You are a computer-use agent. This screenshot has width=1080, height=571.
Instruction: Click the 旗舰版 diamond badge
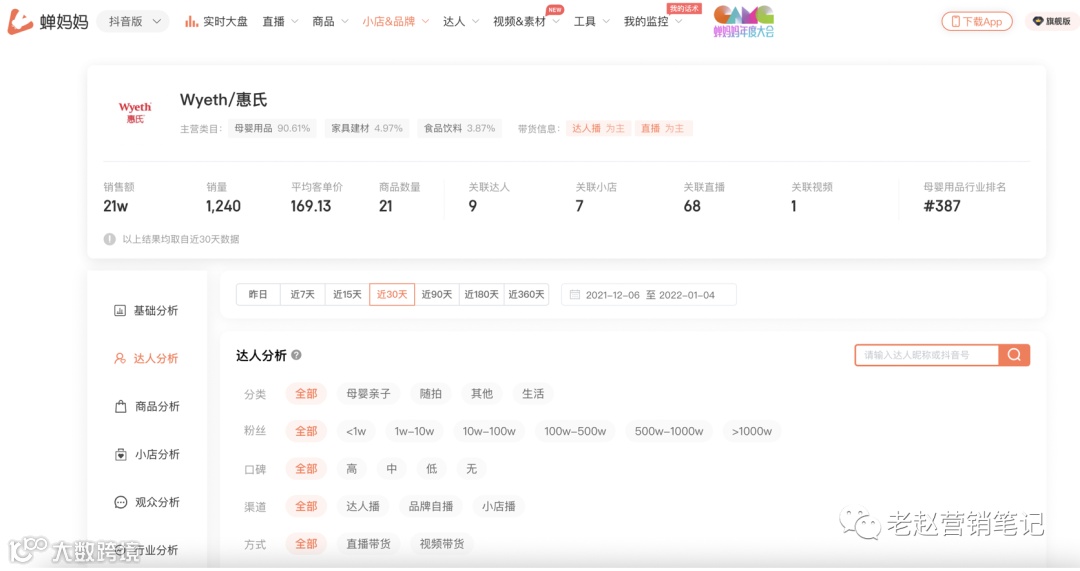click(x=1052, y=21)
